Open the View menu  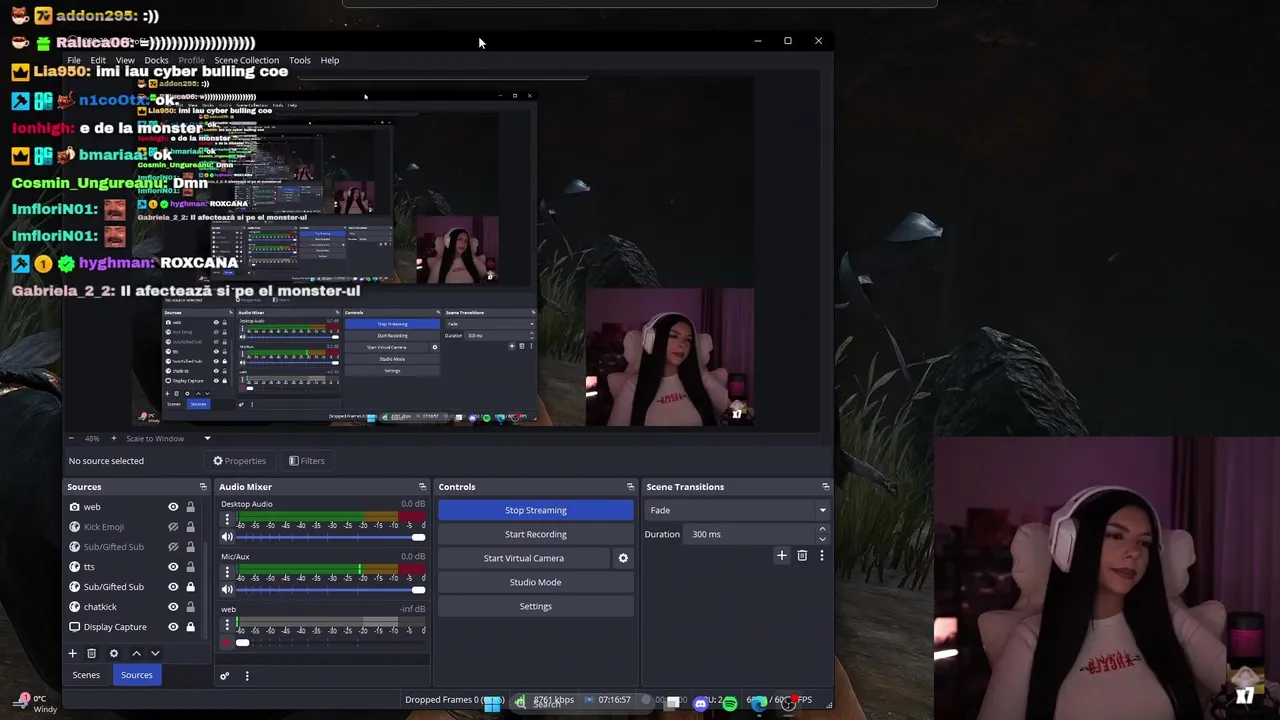[125, 60]
